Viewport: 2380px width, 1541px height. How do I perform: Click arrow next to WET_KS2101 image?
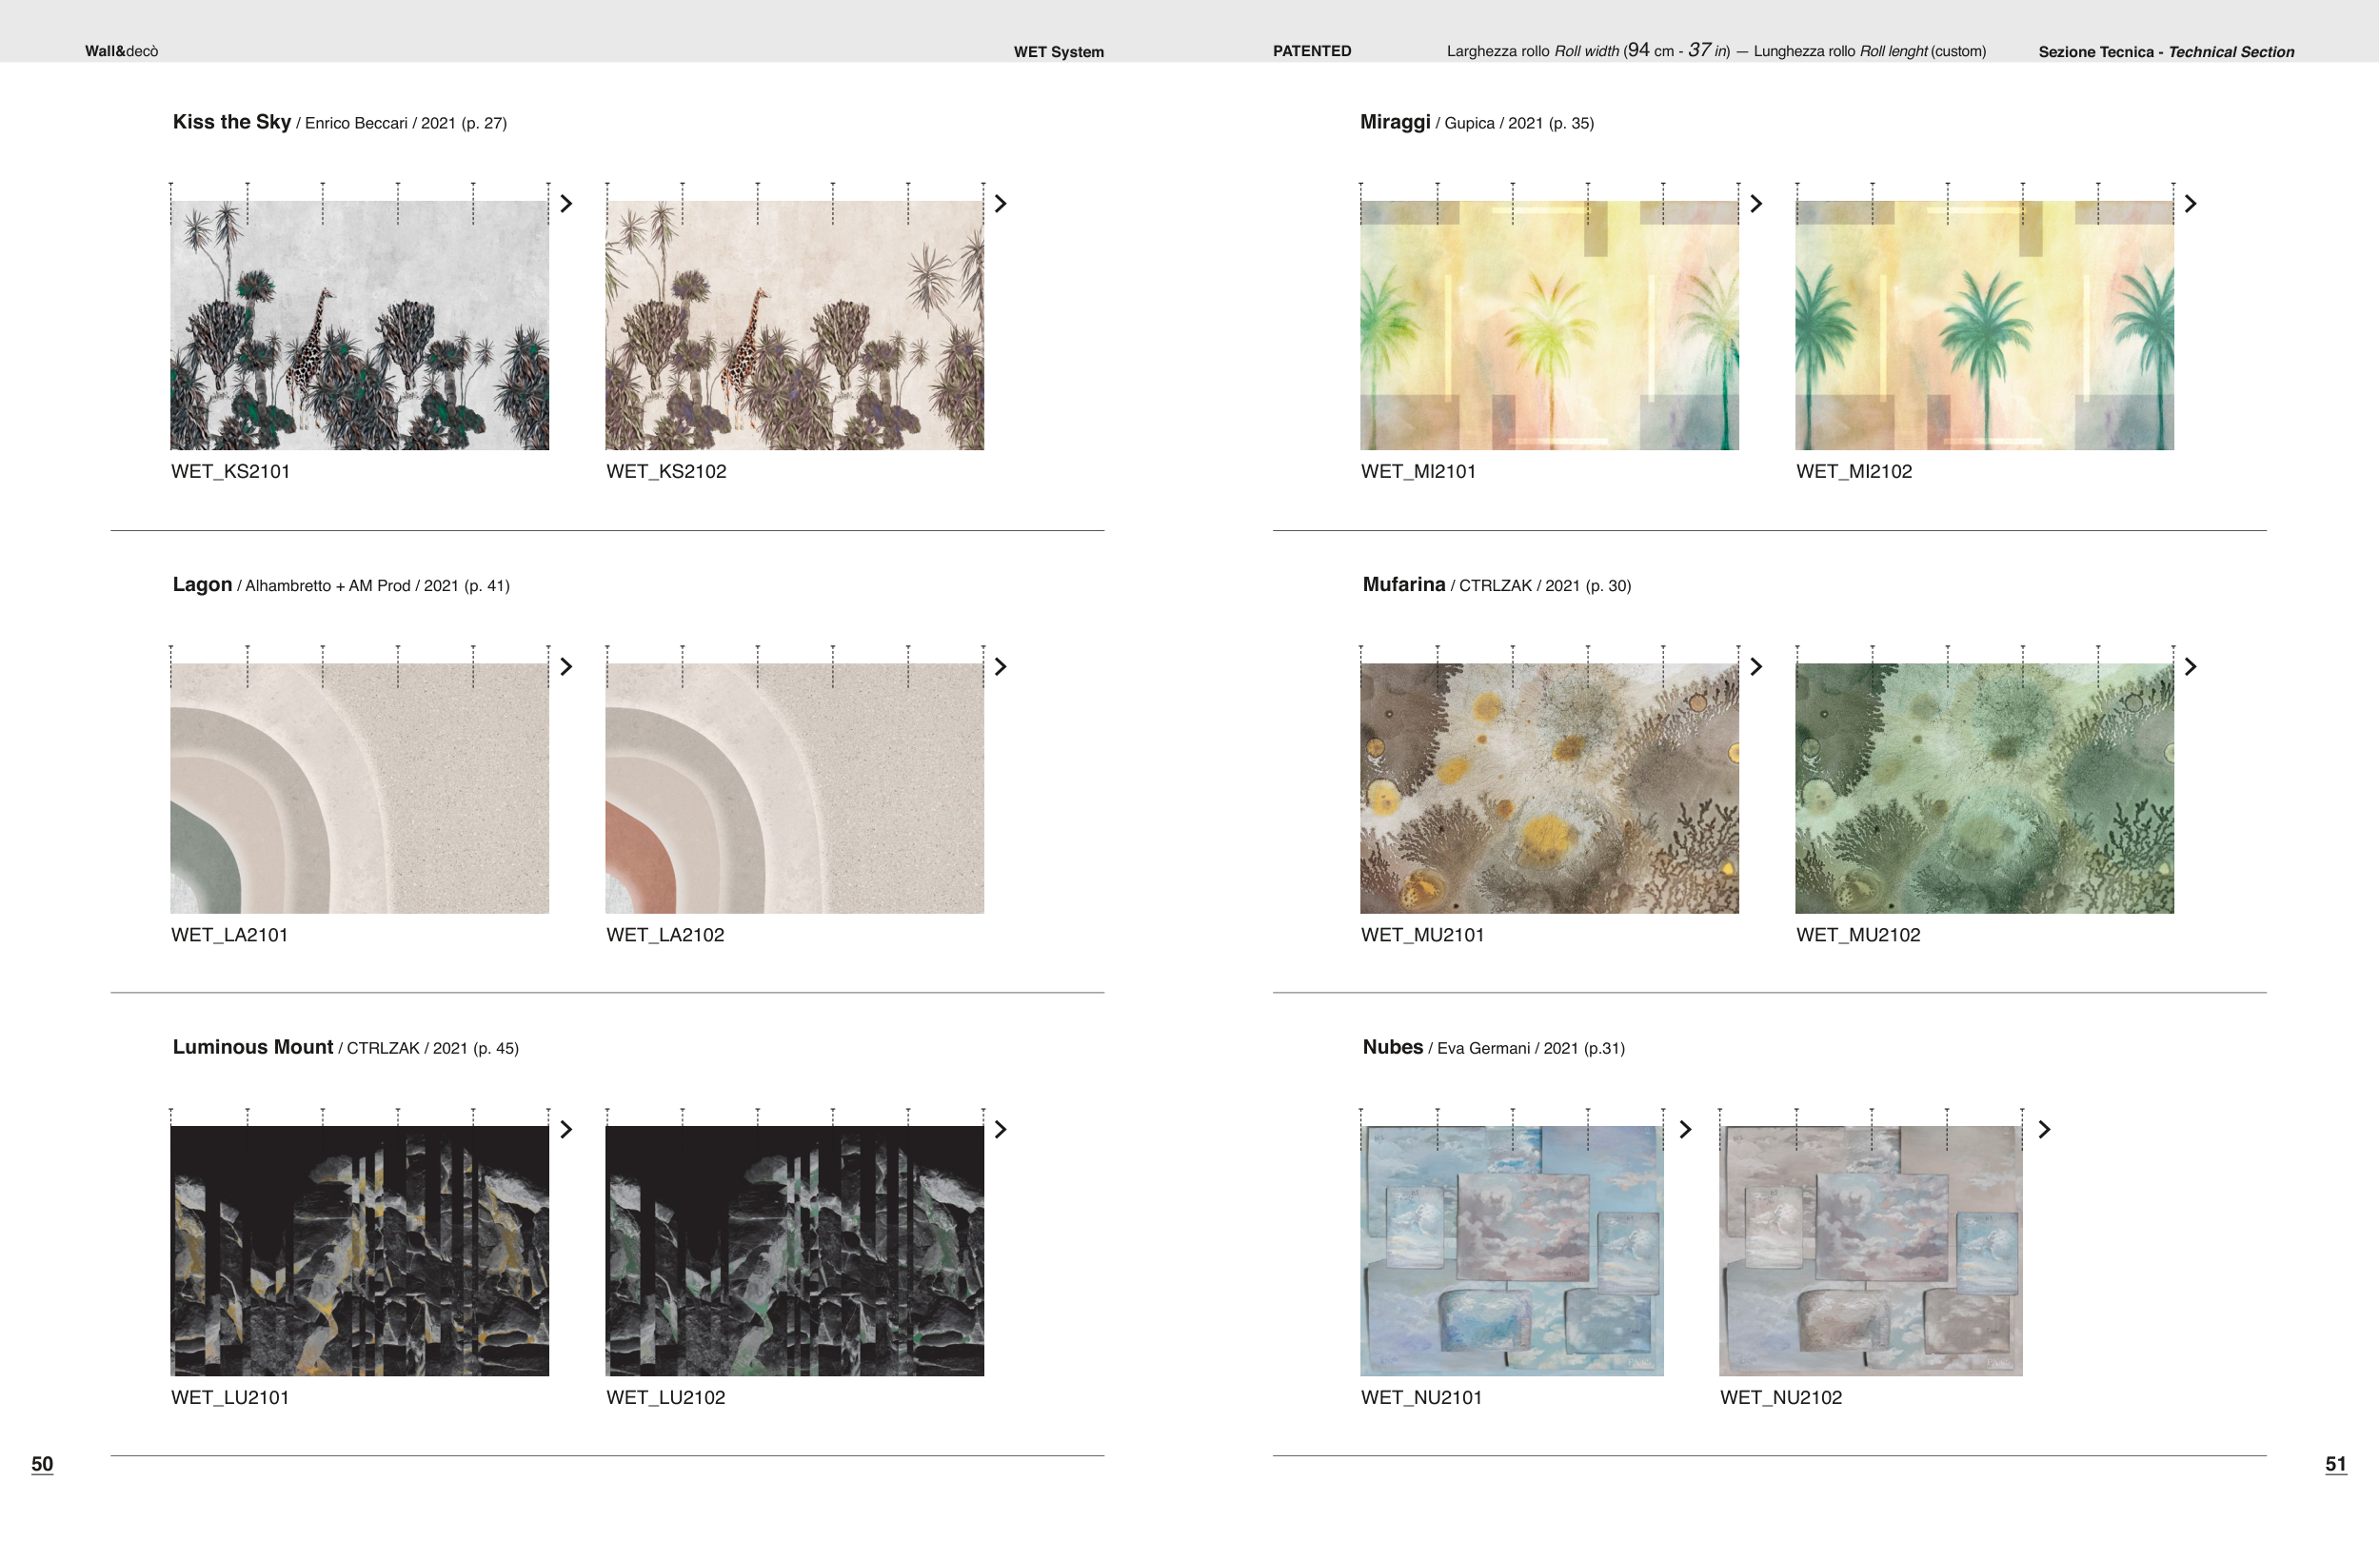(x=566, y=204)
